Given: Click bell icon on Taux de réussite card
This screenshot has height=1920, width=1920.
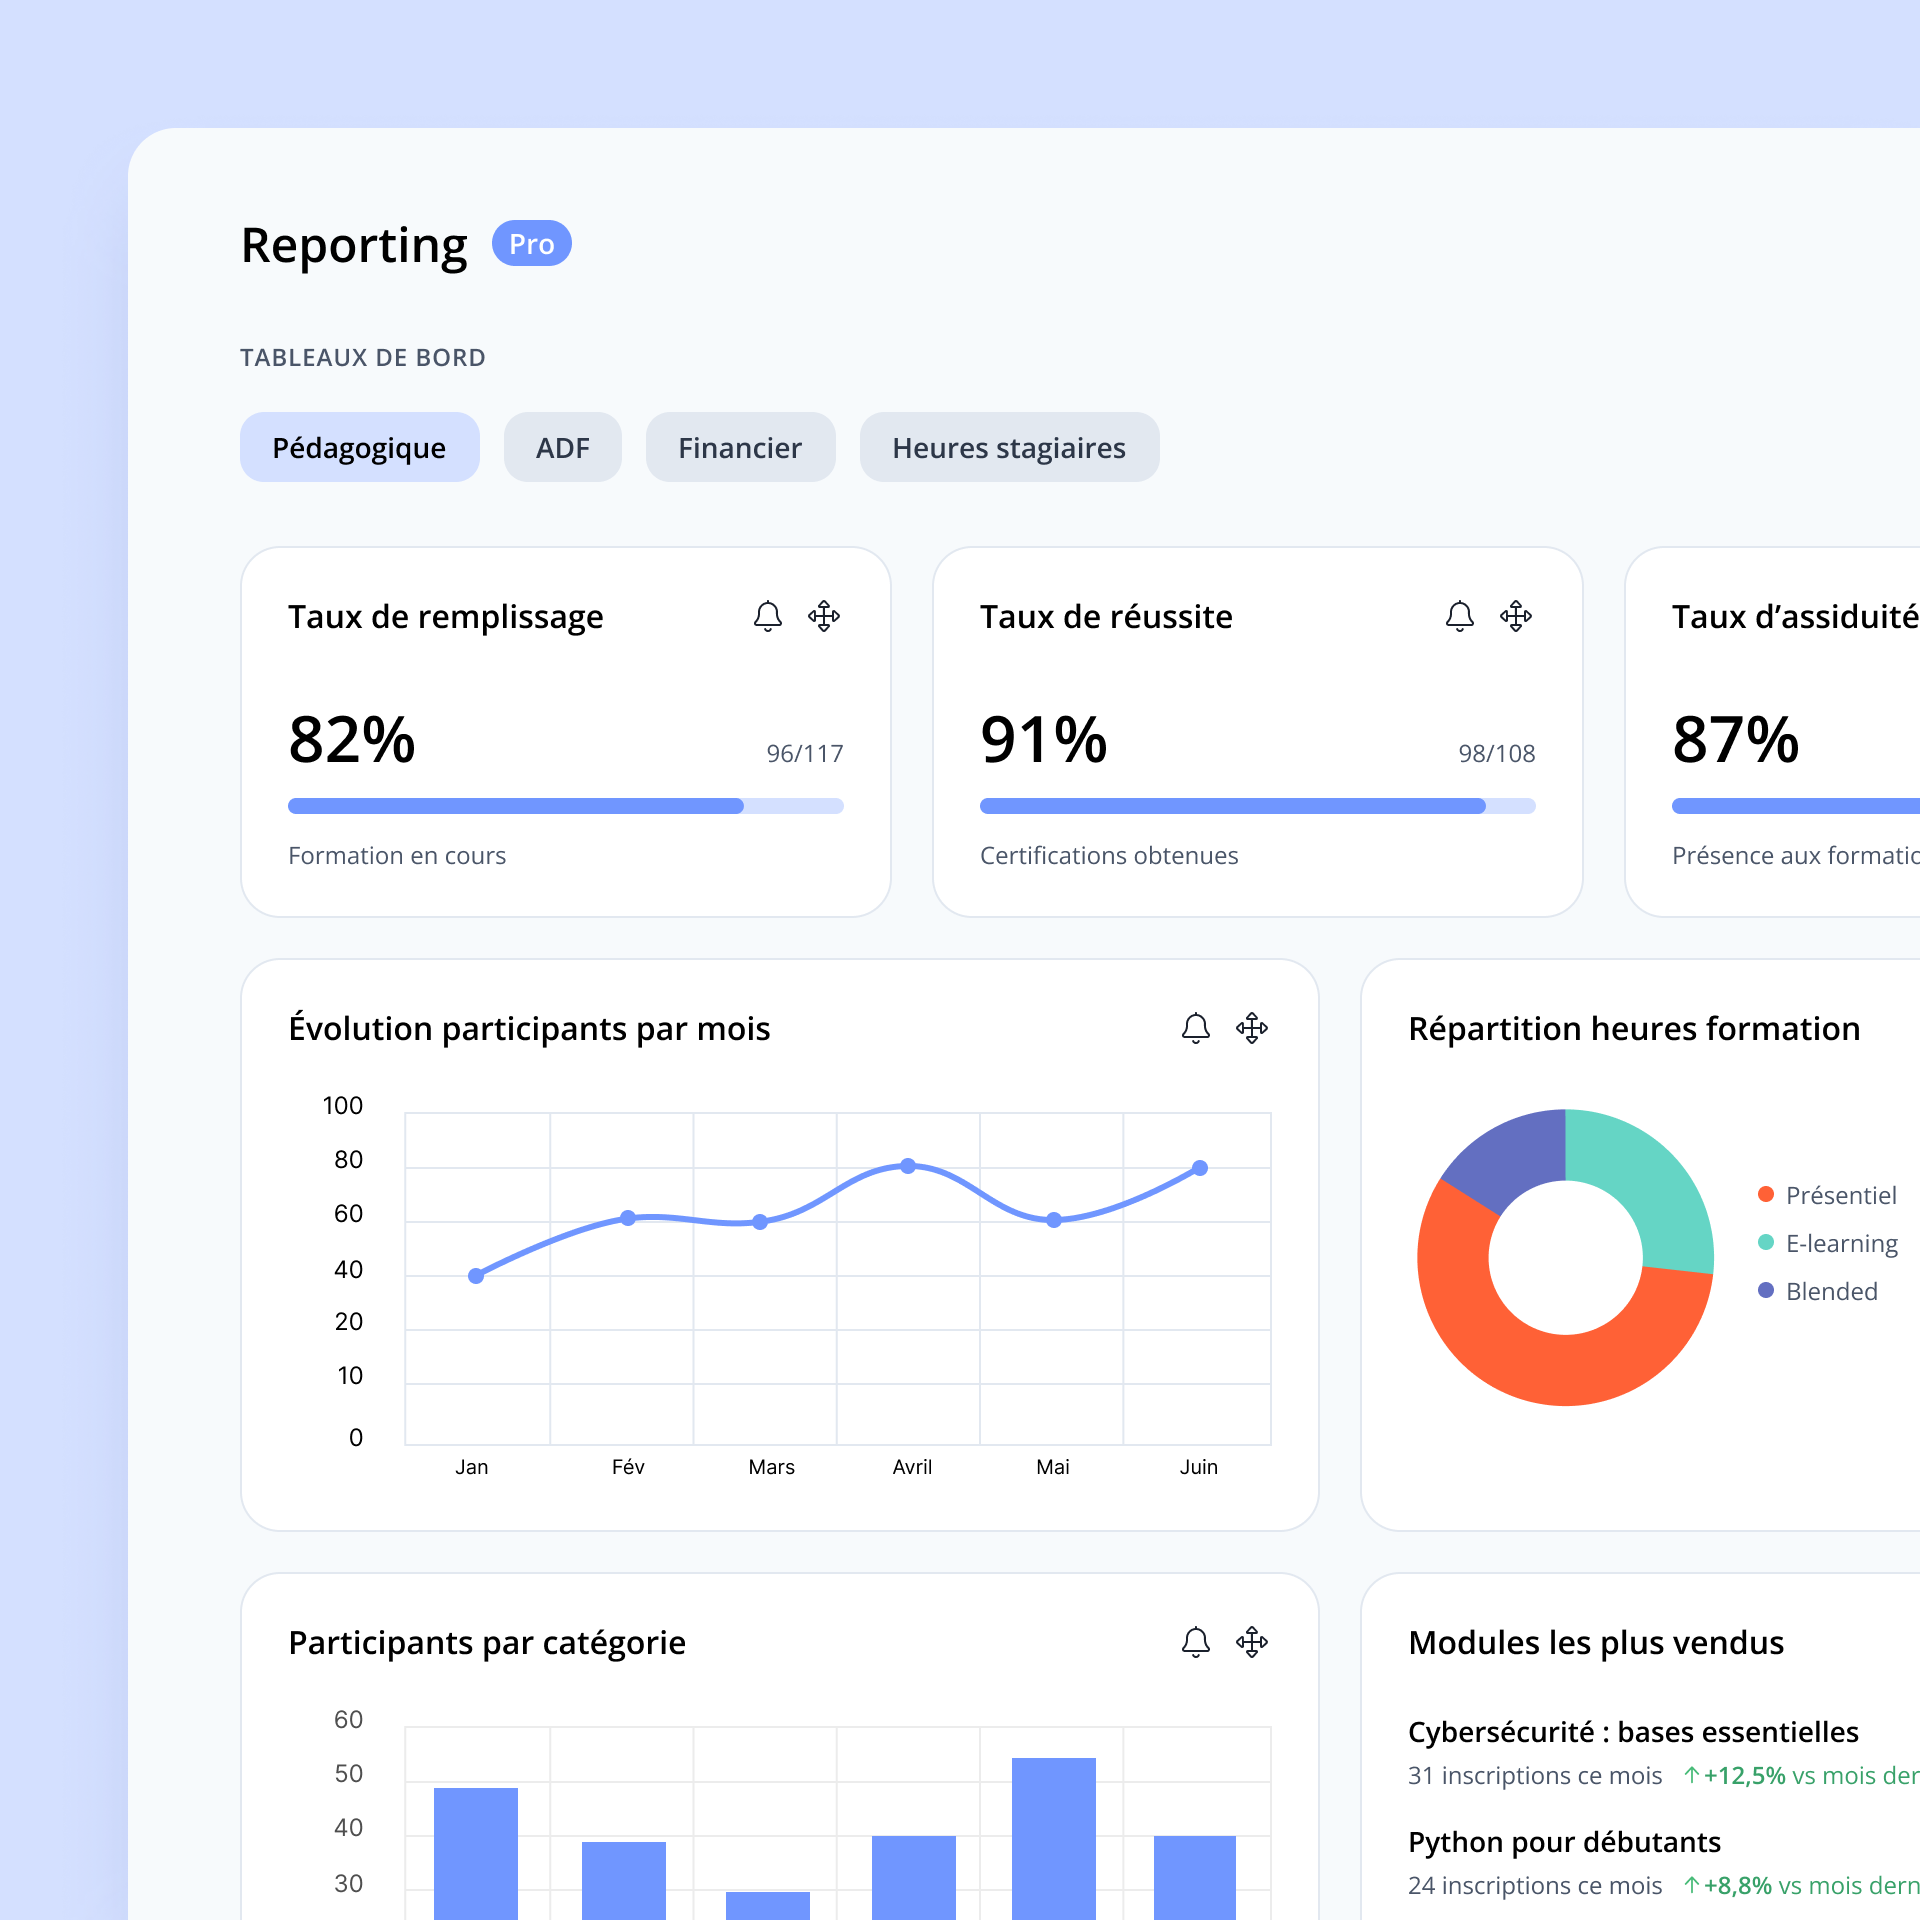Looking at the screenshot, I should click(x=1459, y=616).
